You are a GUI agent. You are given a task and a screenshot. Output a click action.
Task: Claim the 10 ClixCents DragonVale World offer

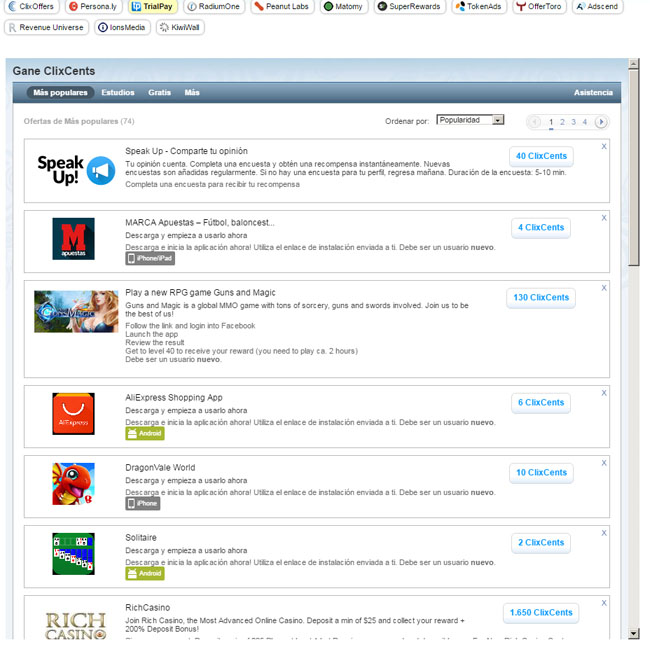point(541,473)
